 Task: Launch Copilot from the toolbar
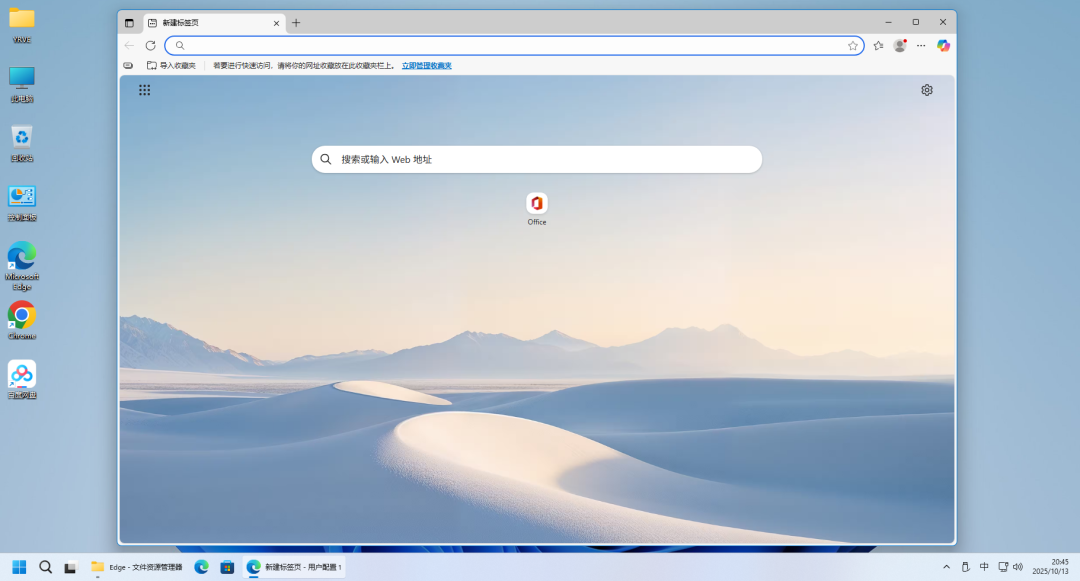pyautogui.click(x=943, y=45)
